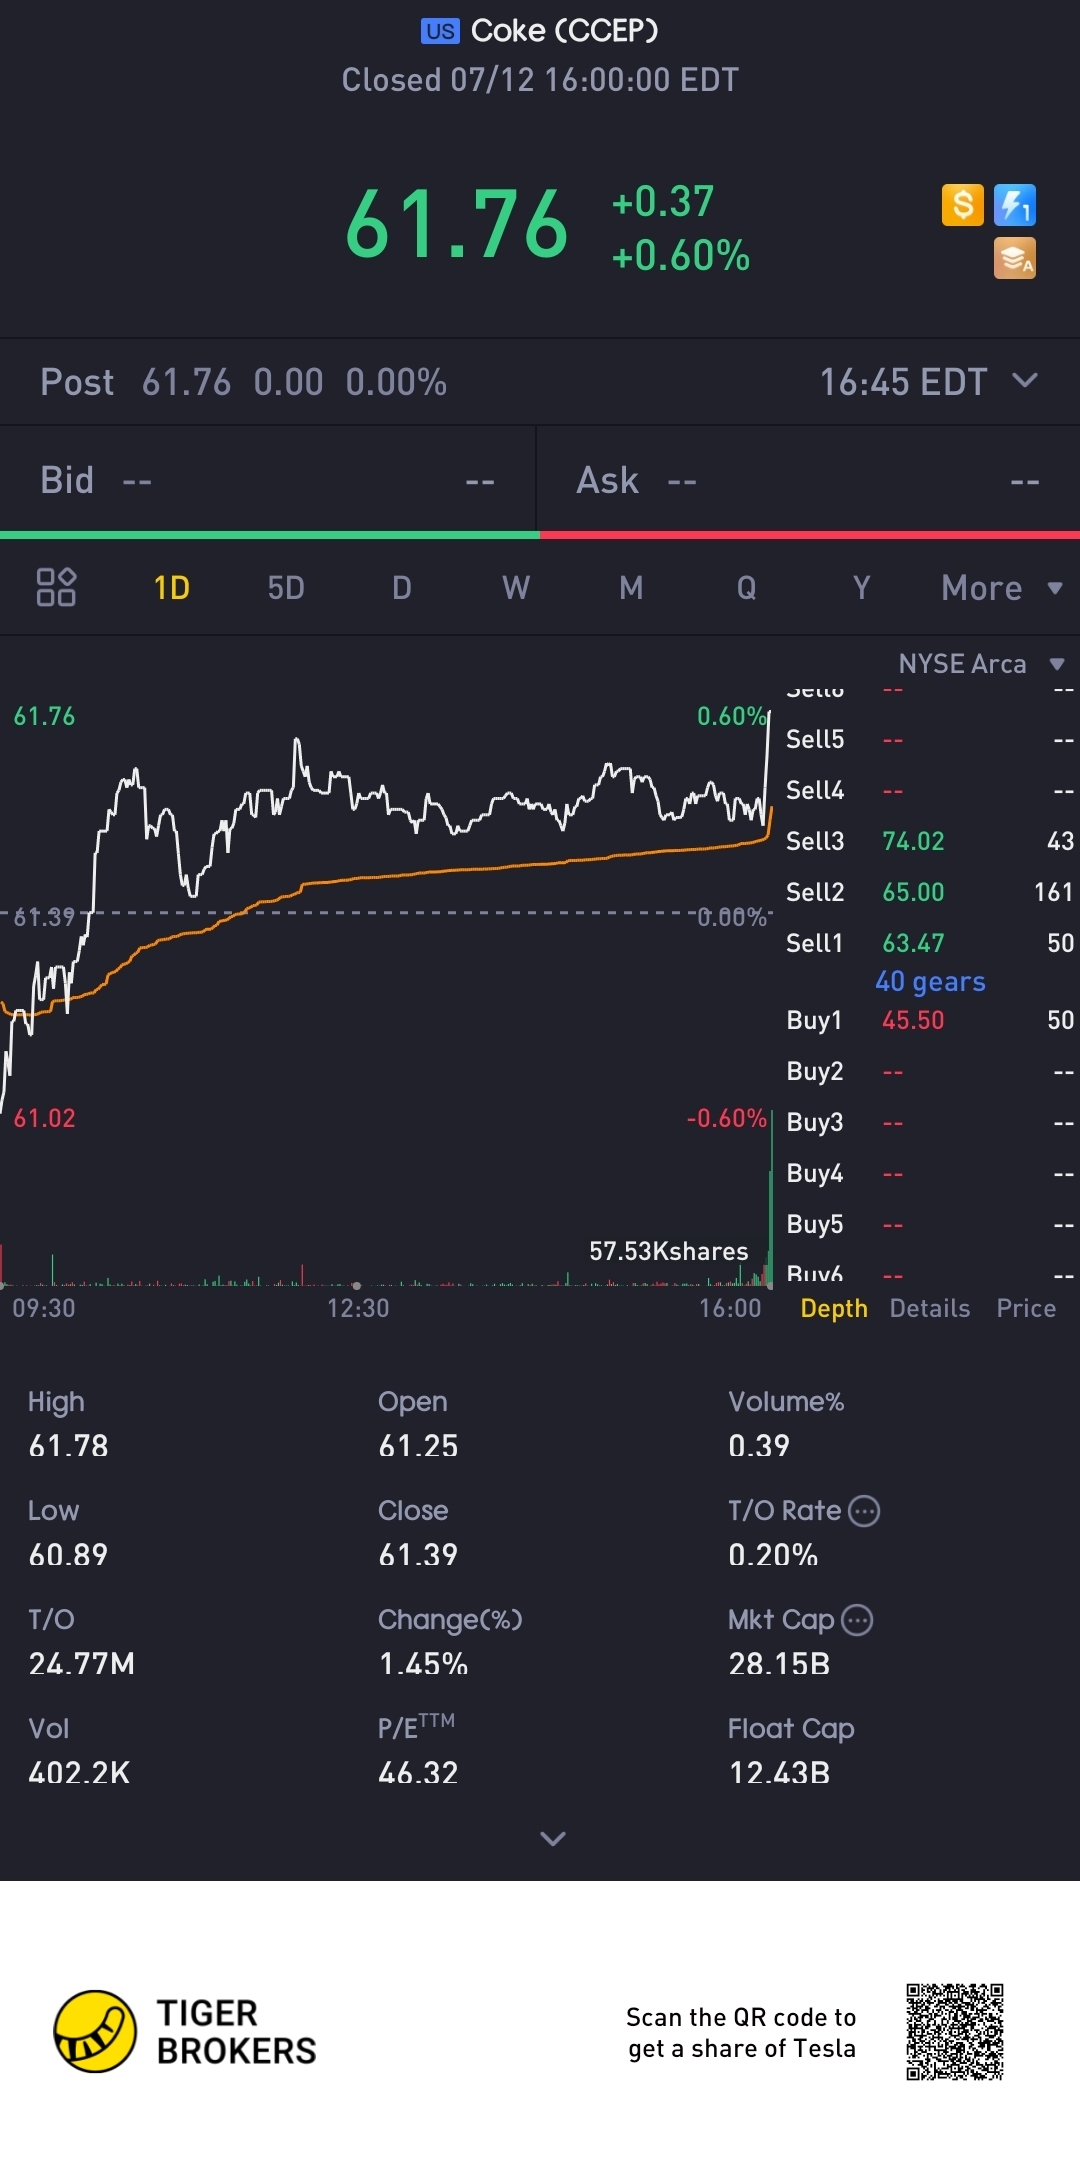Image resolution: width=1080 pixels, height=2183 pixels.
Task: Tap the Change(%) 1.45% value
Action: [x=423, y=1663]
